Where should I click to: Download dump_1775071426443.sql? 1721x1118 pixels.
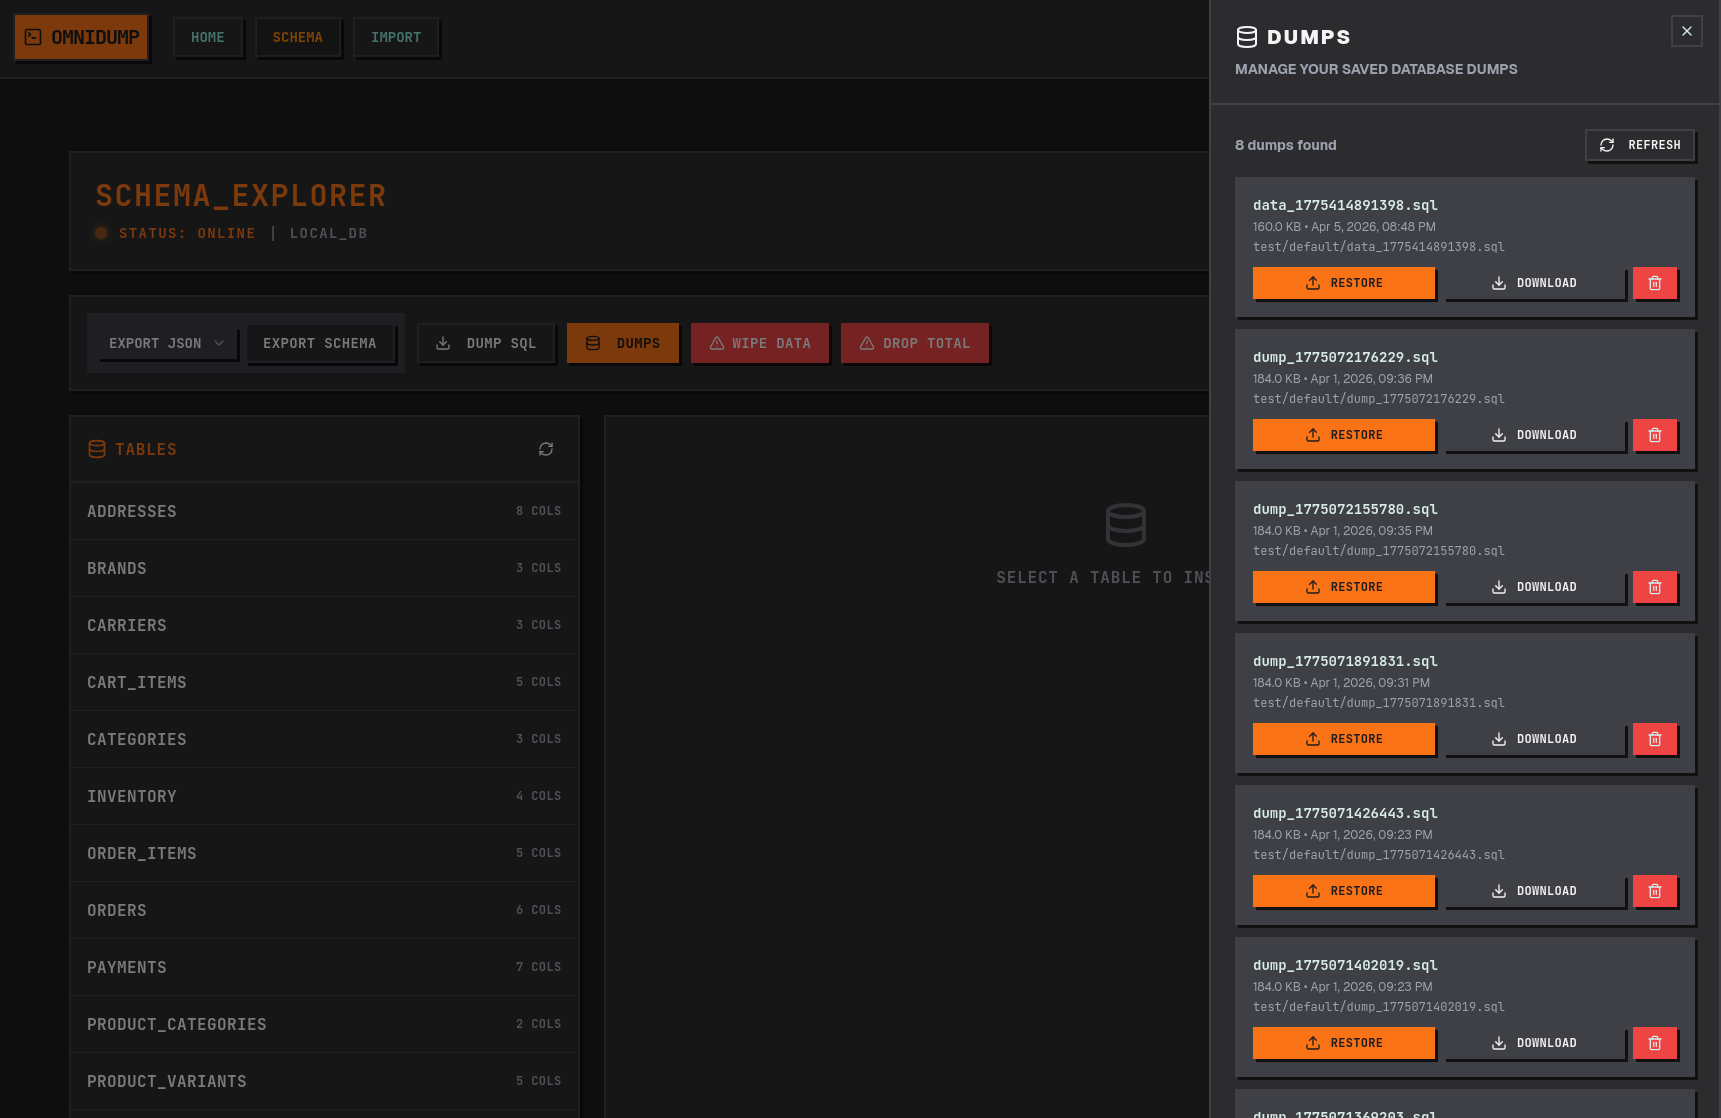[x=1536, y=891]
